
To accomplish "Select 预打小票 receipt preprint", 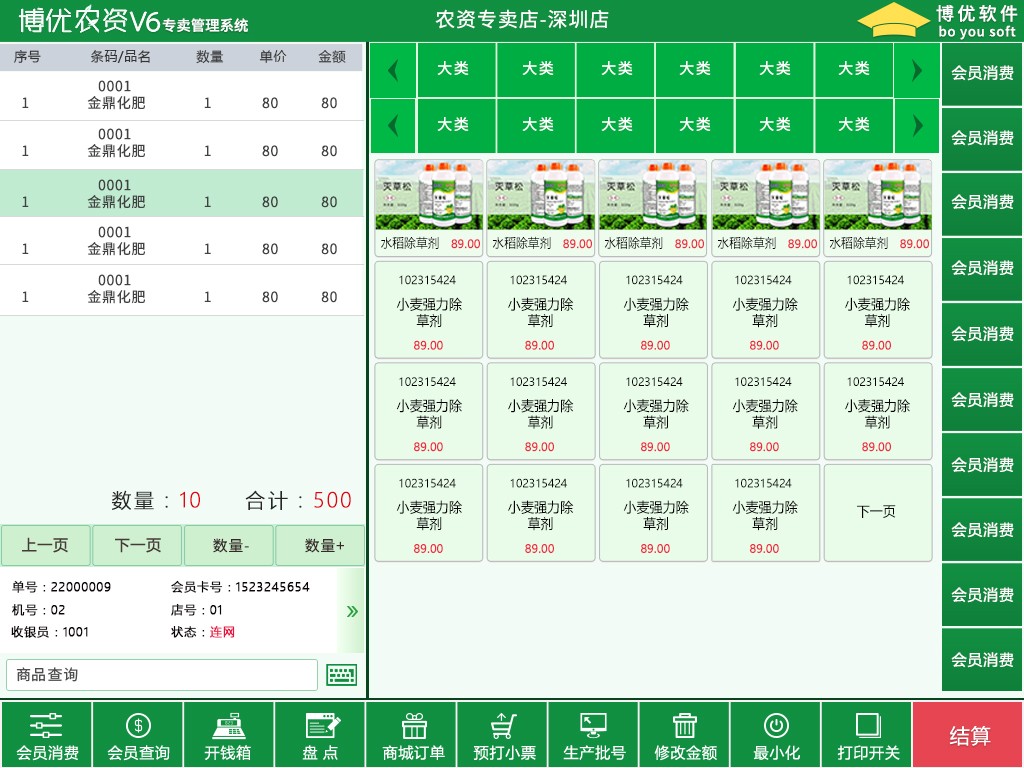I will coord(502,735).
